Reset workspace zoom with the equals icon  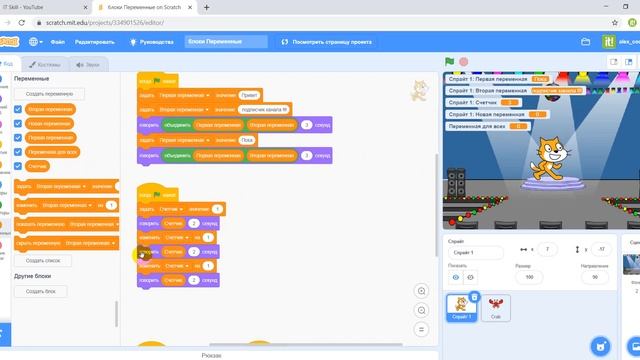pos(421,329)
